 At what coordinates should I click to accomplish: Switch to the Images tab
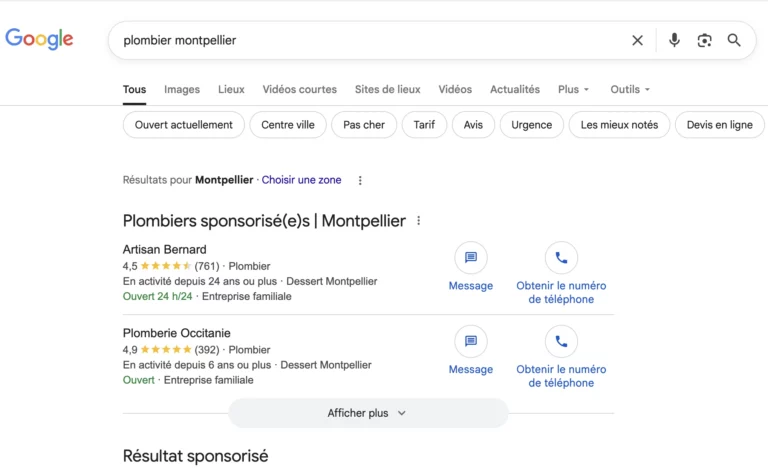pyautogui.click(x=182, y=89)
